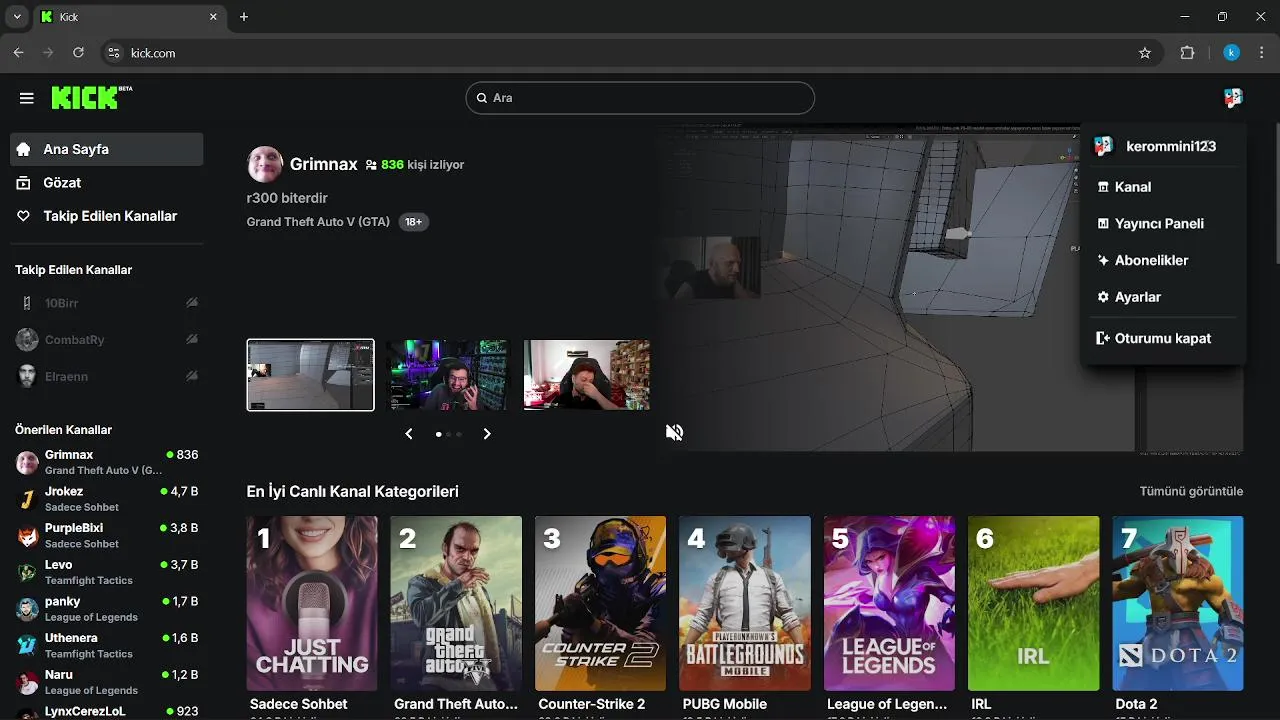Click Naru channel avatar
The height and width of the screenshot is (720, 1280).
[27, 682]
